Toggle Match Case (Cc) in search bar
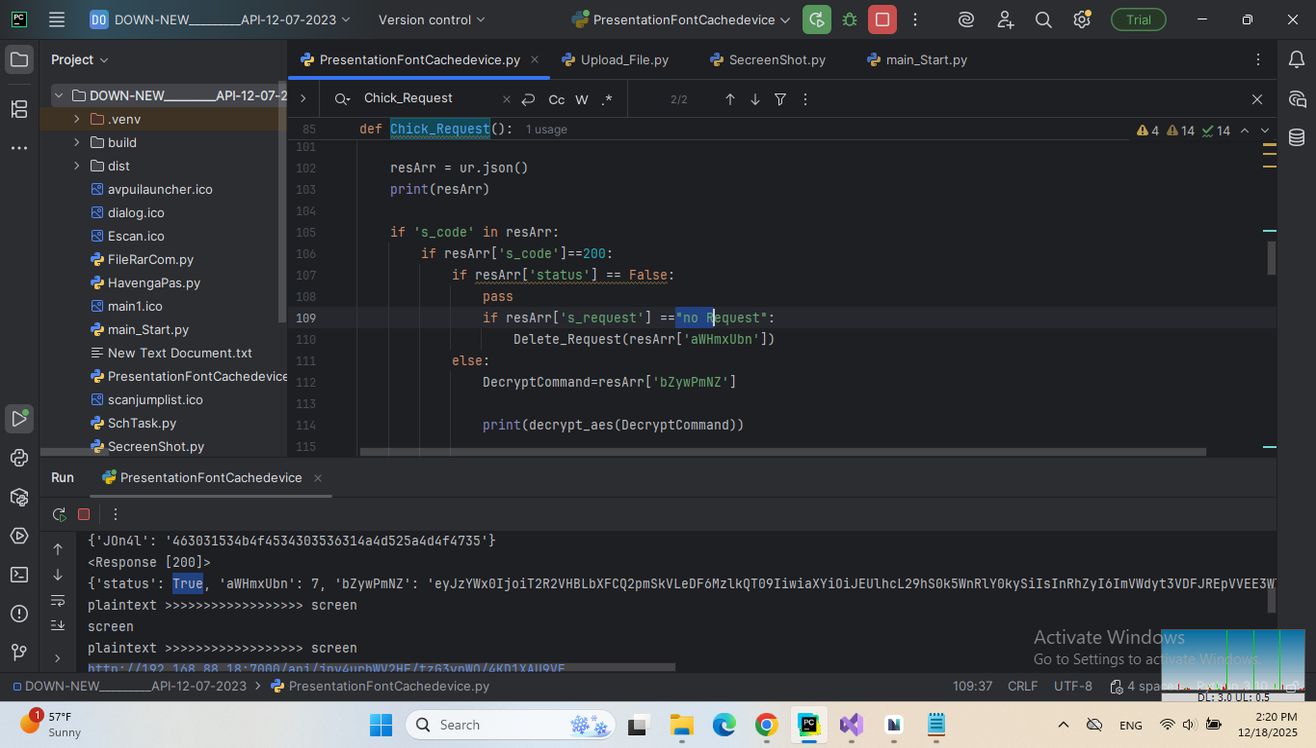The image size is (1316, 748). 556,100
